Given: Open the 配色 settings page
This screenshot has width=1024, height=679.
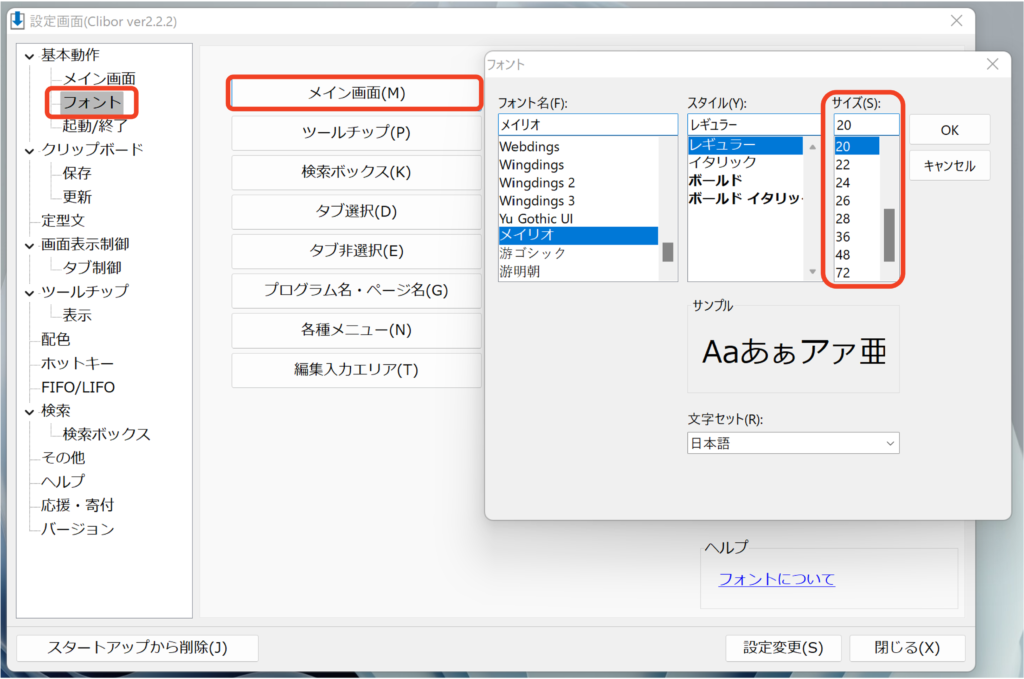Looking at the screenshot, I should tap(56, 339).
